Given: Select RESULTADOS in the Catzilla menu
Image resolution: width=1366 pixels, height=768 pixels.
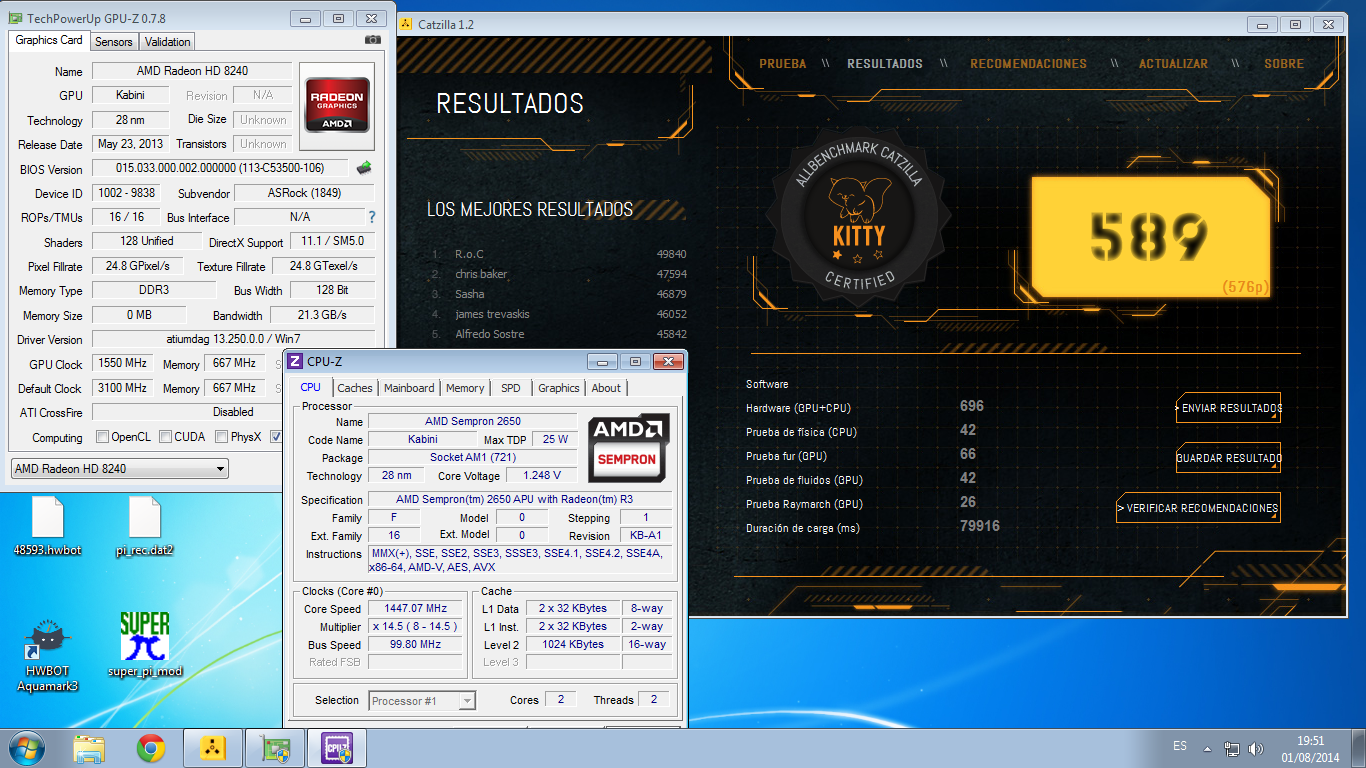Looking at the screenshot, I should 885,63.
